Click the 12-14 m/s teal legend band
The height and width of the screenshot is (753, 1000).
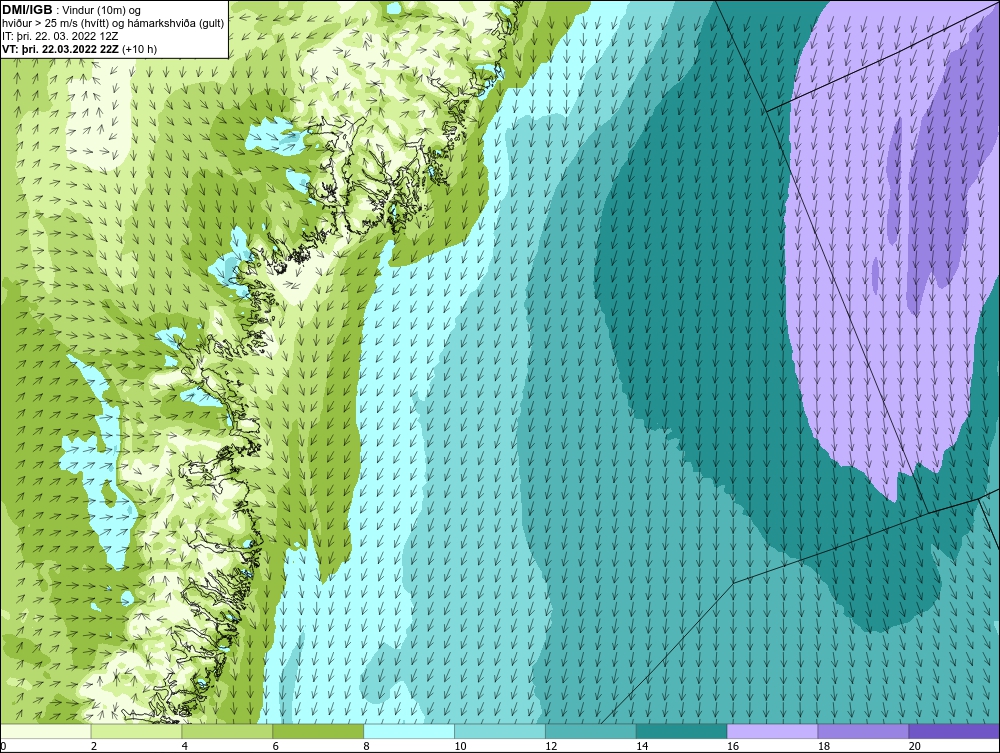591,731
